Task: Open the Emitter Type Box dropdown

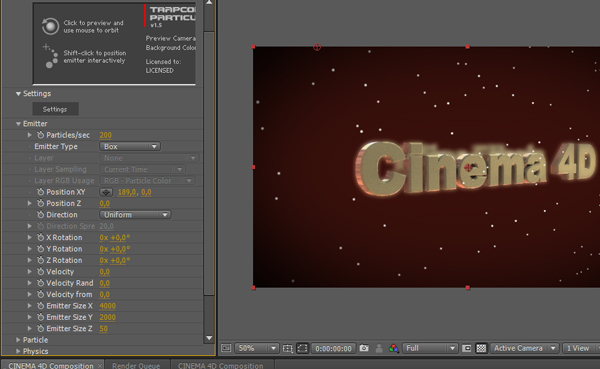Action: tap(130, 147)
